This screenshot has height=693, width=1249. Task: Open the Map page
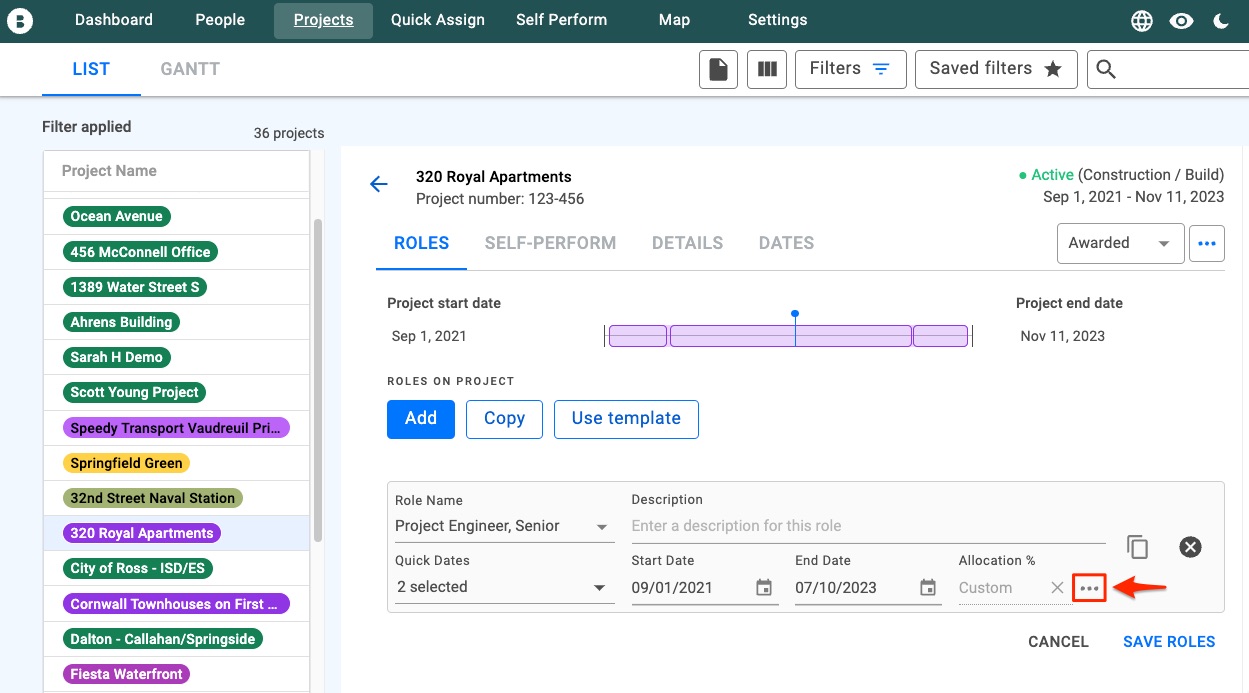click(674, 20)
